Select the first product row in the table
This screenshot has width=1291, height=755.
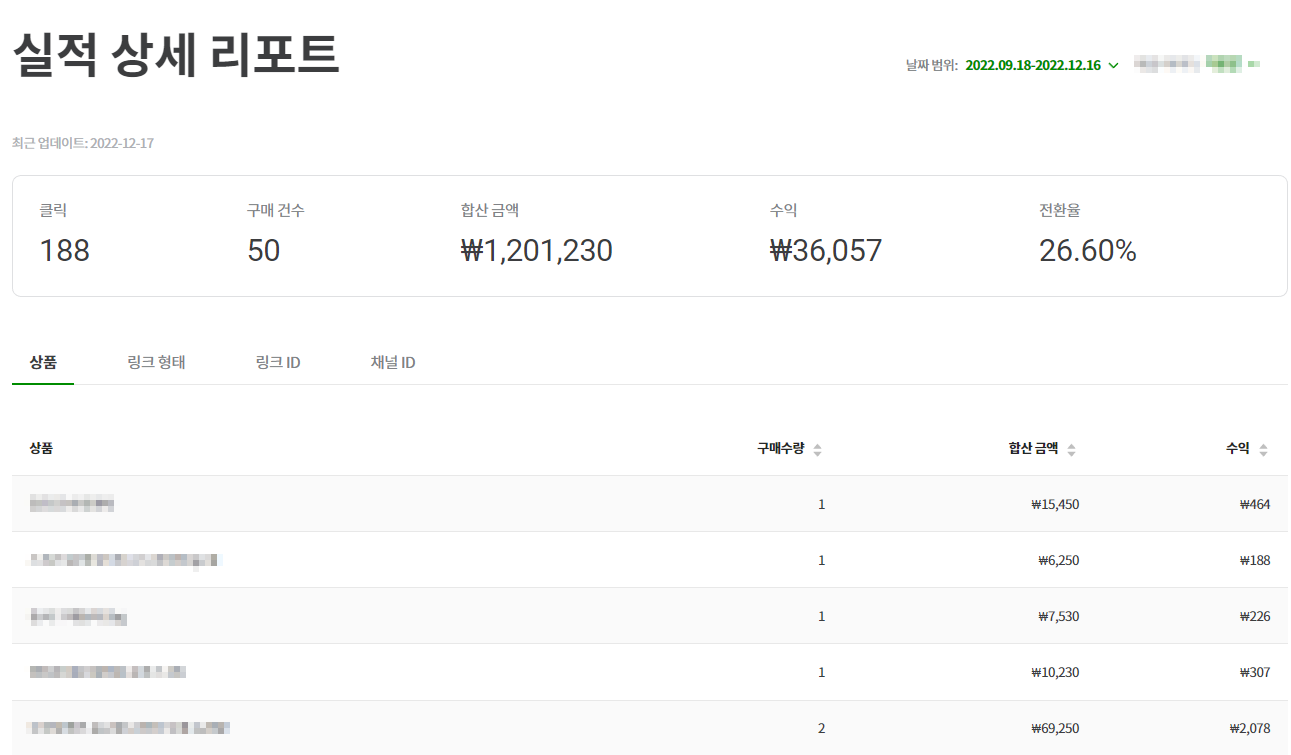[x=400, y=504]
